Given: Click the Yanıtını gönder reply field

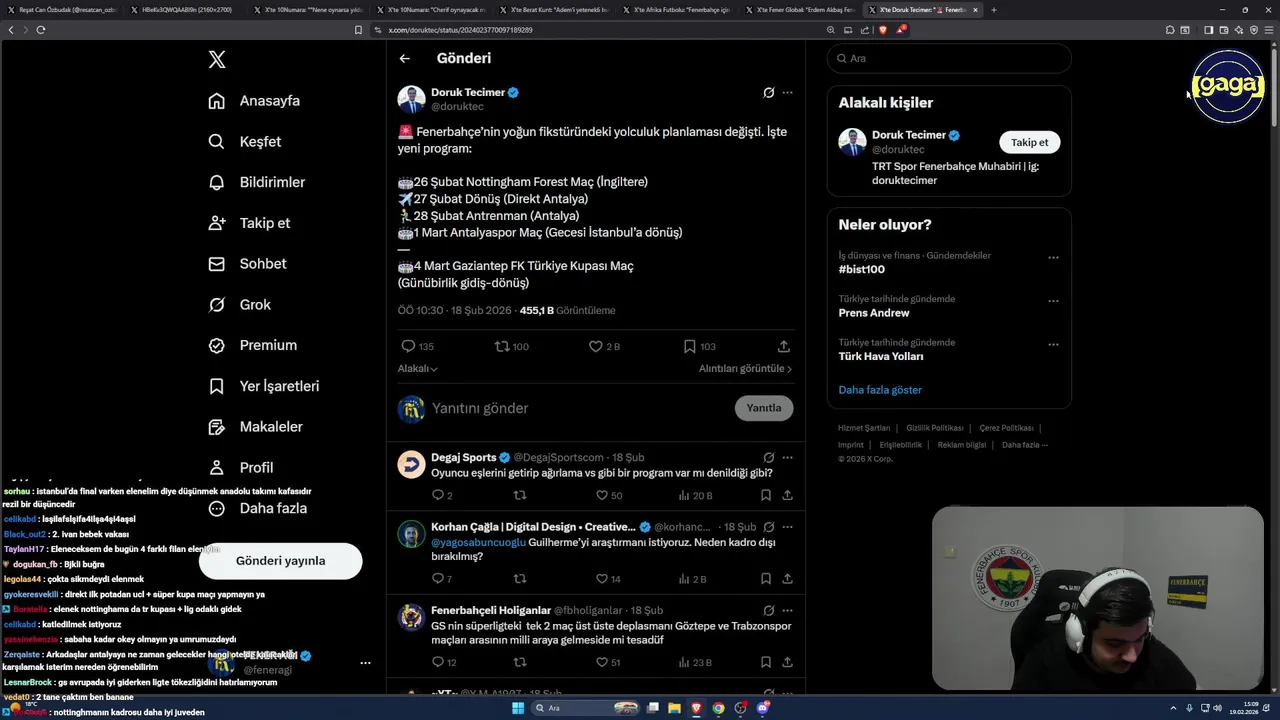Looking at the screenshot, I should point(580,408).
